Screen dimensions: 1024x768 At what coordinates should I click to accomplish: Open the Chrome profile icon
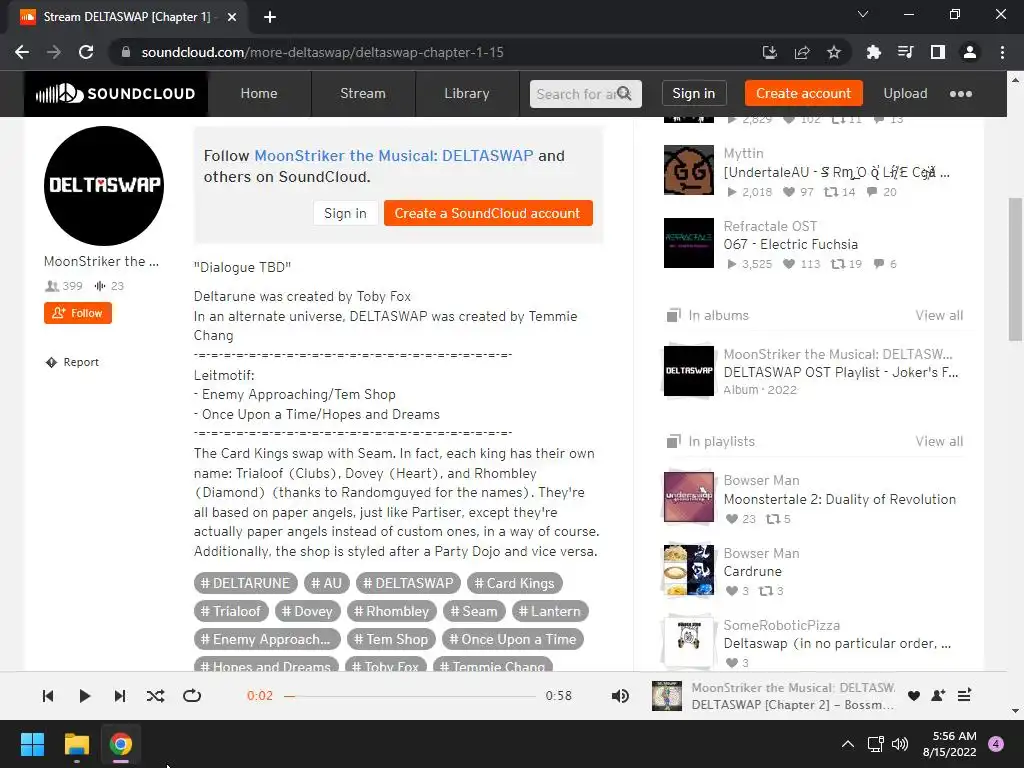point(970,52)
